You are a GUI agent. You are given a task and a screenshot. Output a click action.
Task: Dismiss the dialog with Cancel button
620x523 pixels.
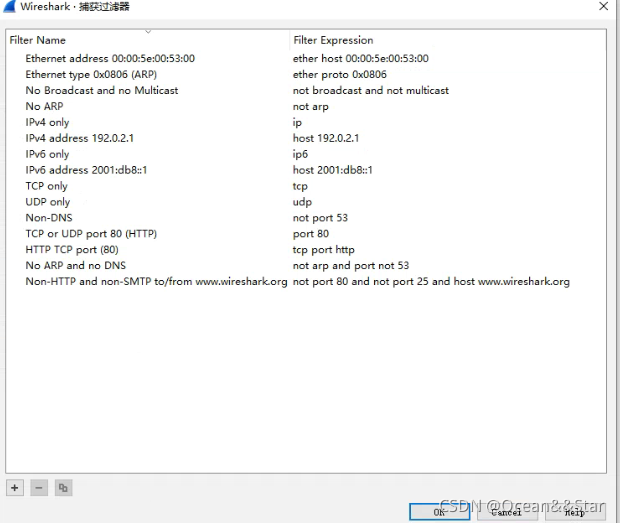(x=507, y=512)
